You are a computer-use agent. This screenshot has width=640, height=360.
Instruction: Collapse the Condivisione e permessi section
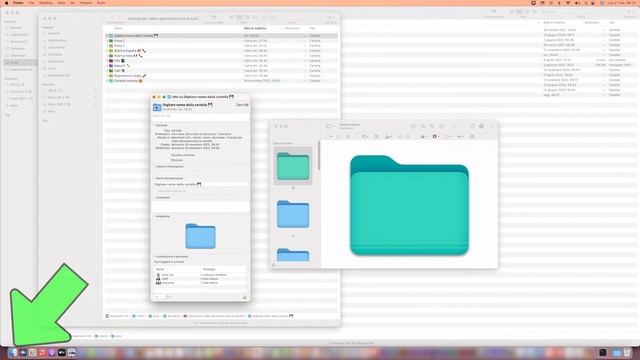(x=154, y=256)
